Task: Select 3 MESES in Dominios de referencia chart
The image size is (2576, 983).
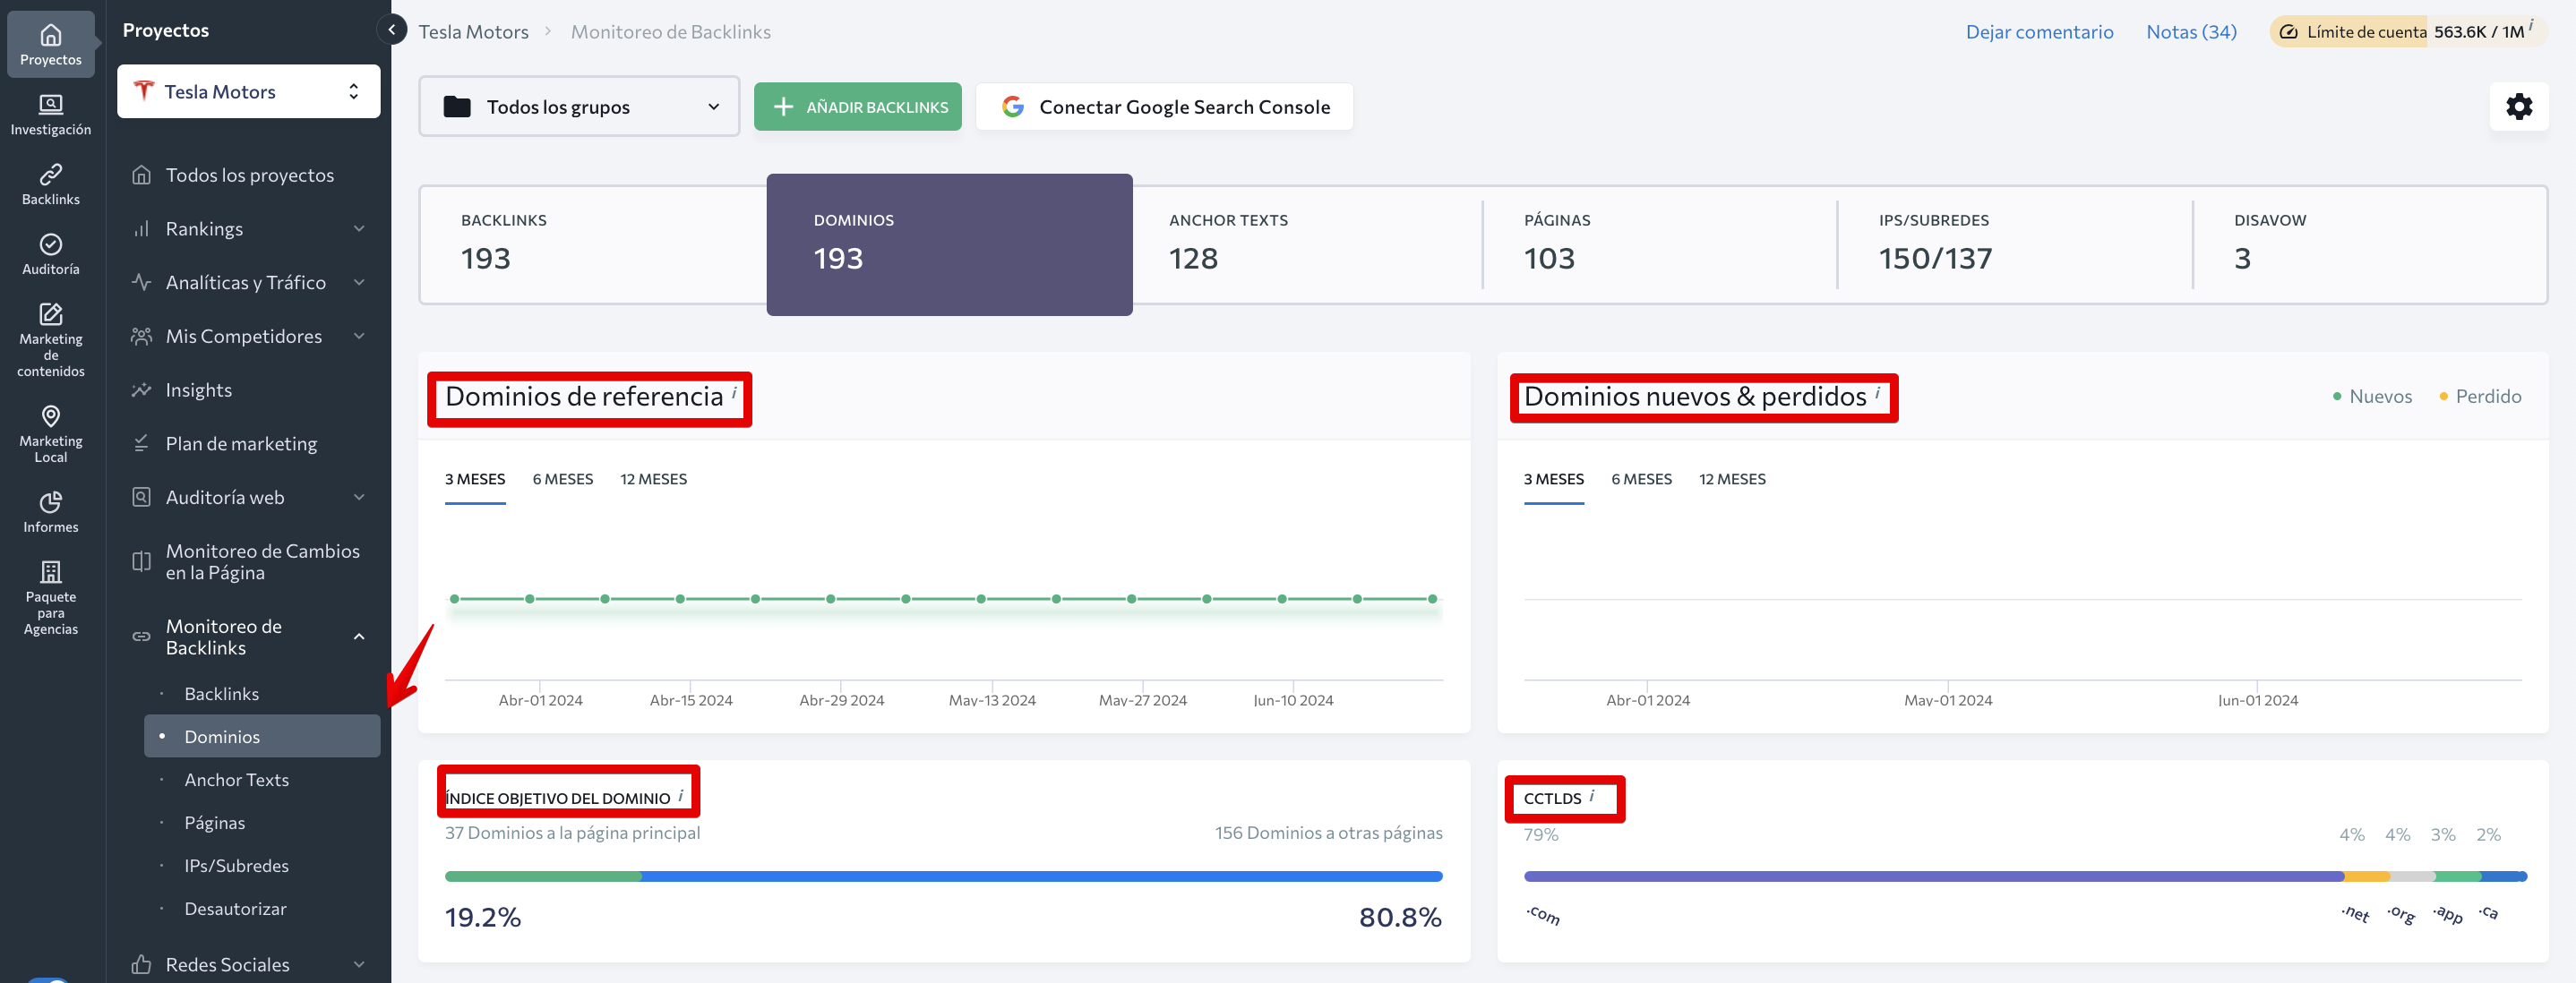Action: click(x=475, y=480)
